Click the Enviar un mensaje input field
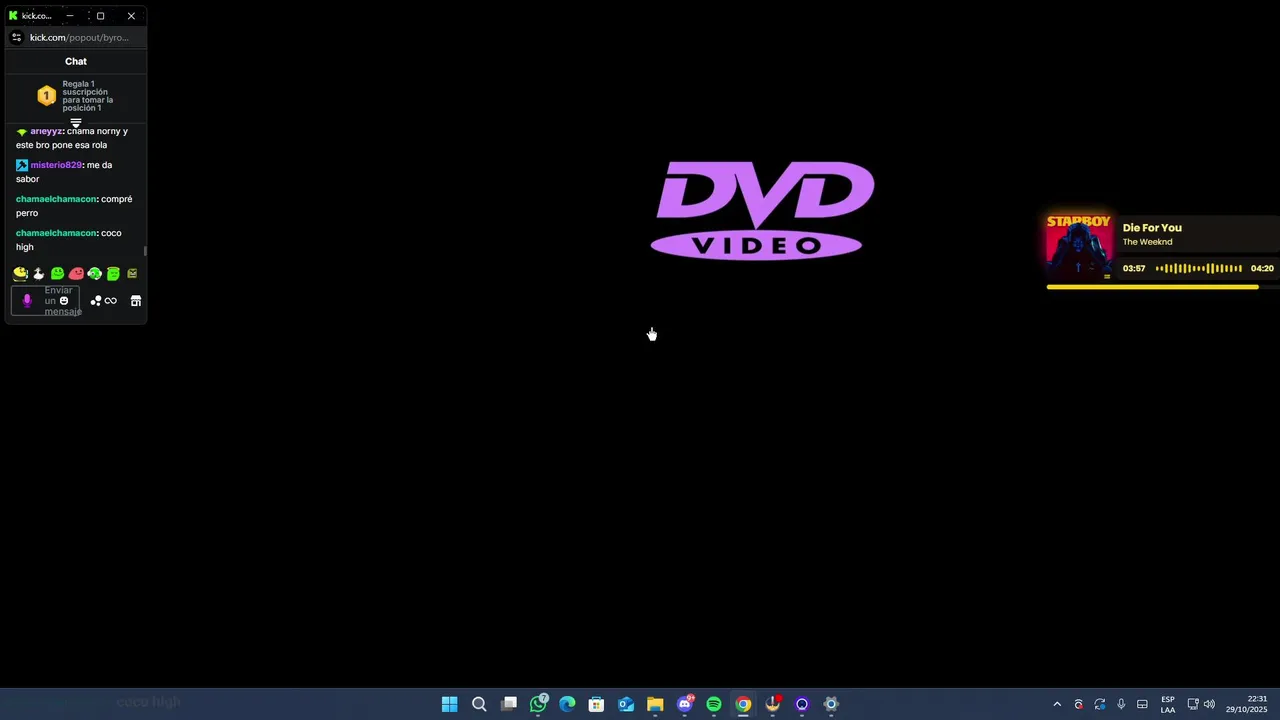1280x720 pixels. coord(46,300)
